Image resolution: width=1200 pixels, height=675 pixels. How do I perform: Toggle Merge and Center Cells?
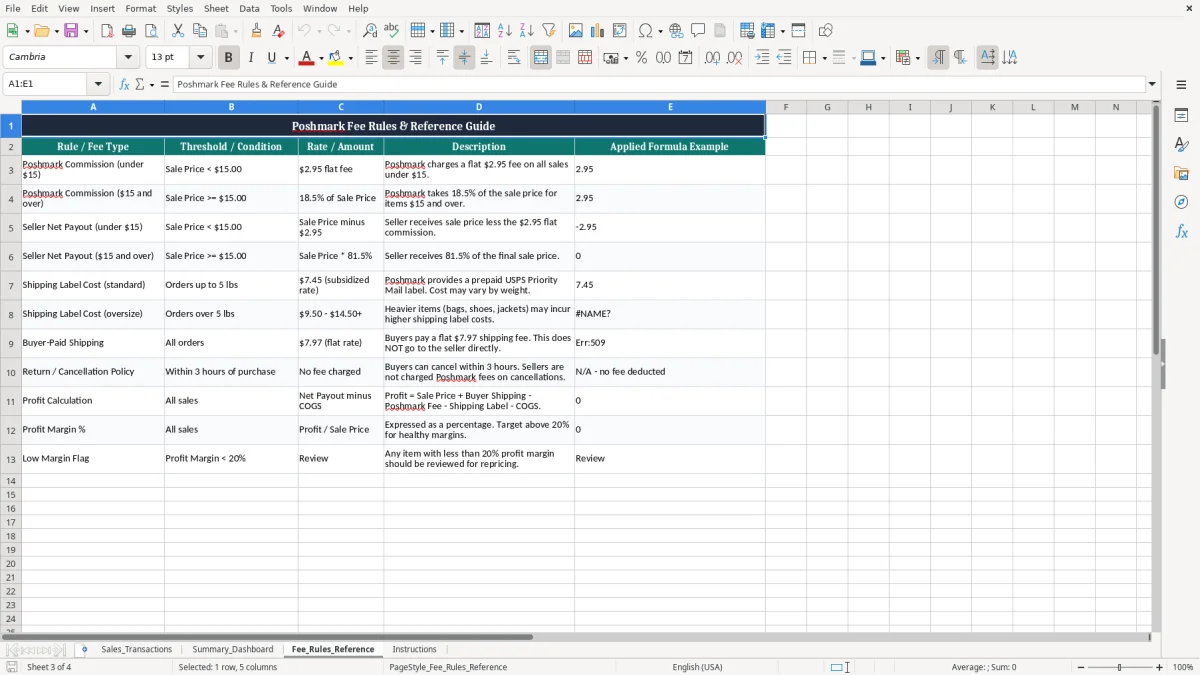(541, 58)
